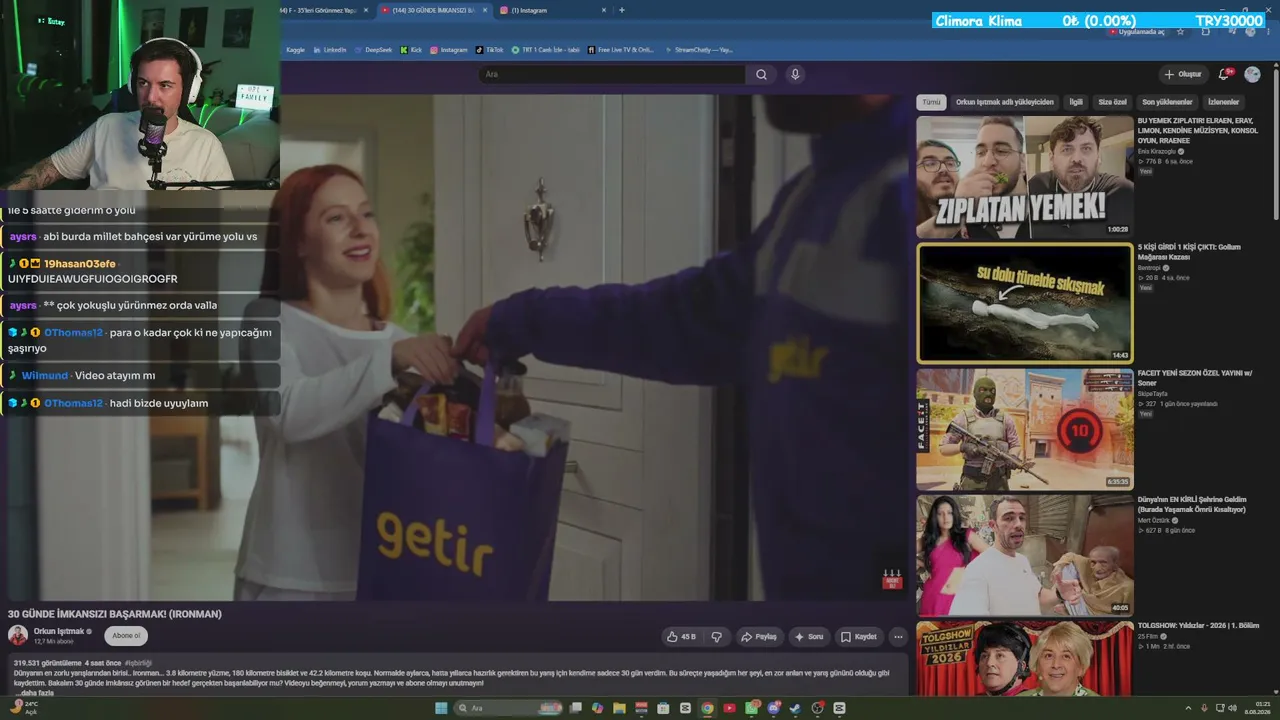1280x720 pixels.
Task: Open the DeepSeek bookmark
Action: [x=373, y=50]
